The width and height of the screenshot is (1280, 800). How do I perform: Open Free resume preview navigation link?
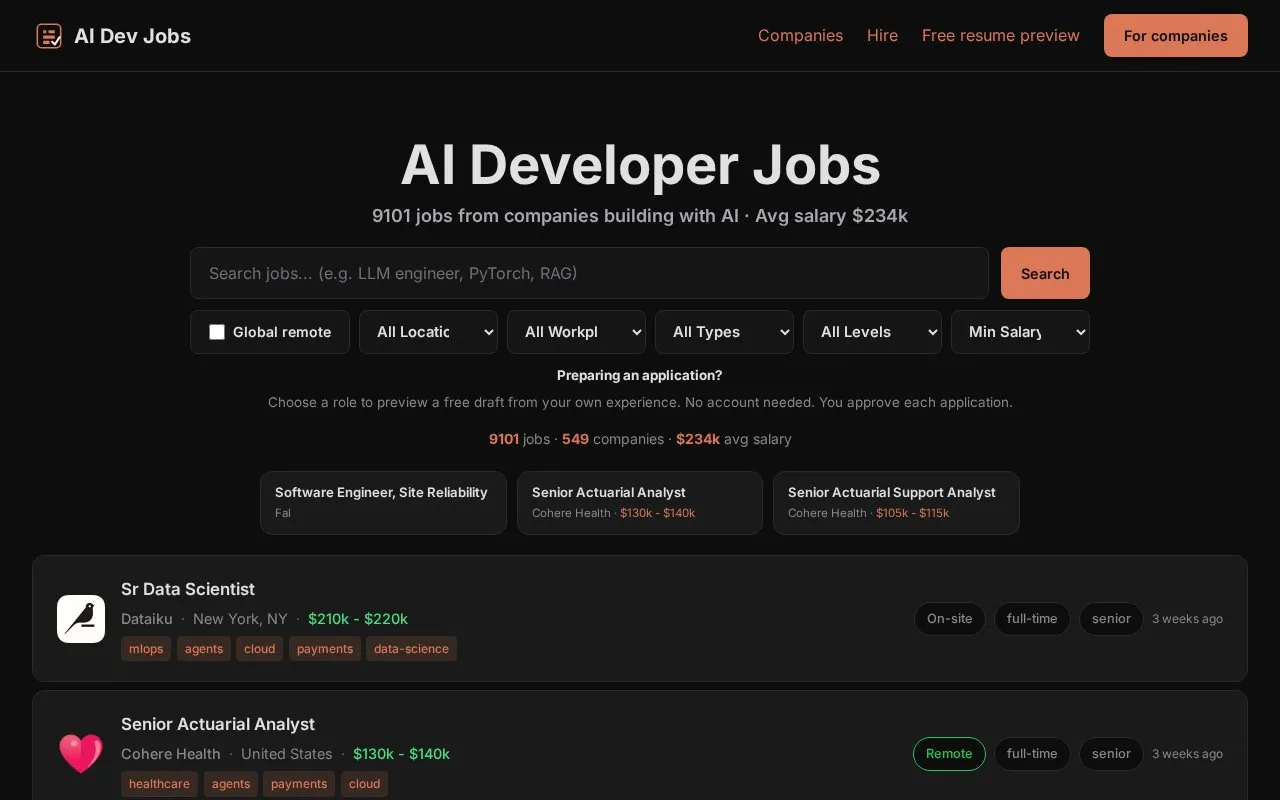point(1001,36)
